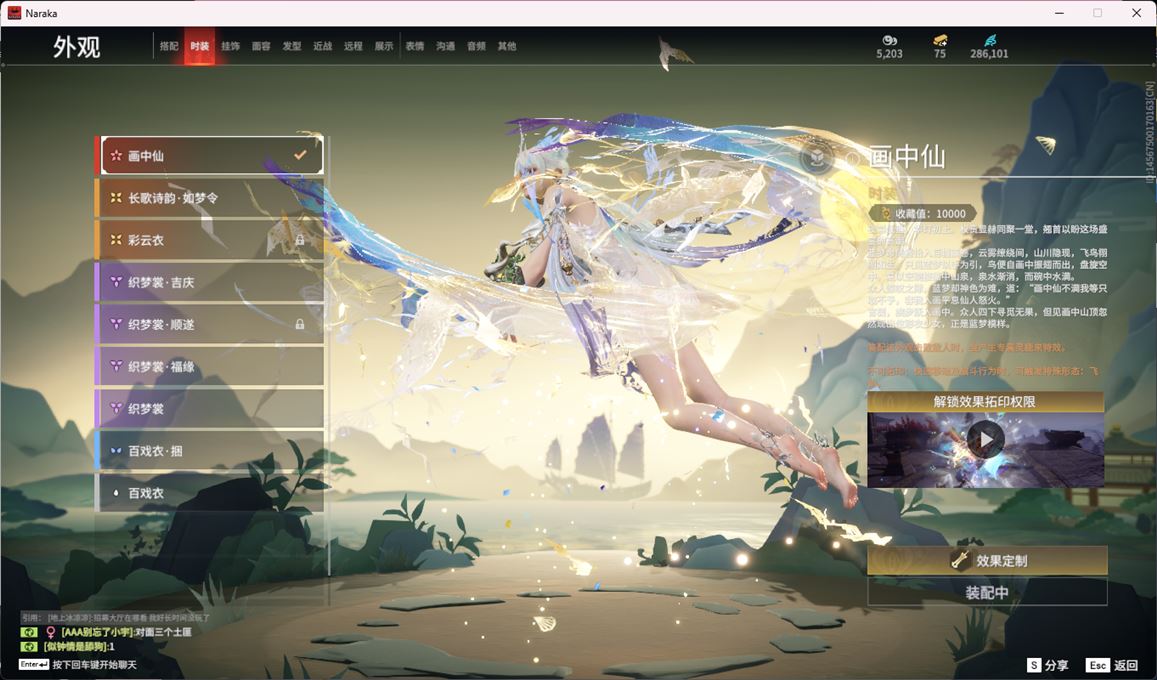This screenshot has width=1157, height=680.
Task: Click equipped checkmark on 画中仙
Action: click(300, 155)
